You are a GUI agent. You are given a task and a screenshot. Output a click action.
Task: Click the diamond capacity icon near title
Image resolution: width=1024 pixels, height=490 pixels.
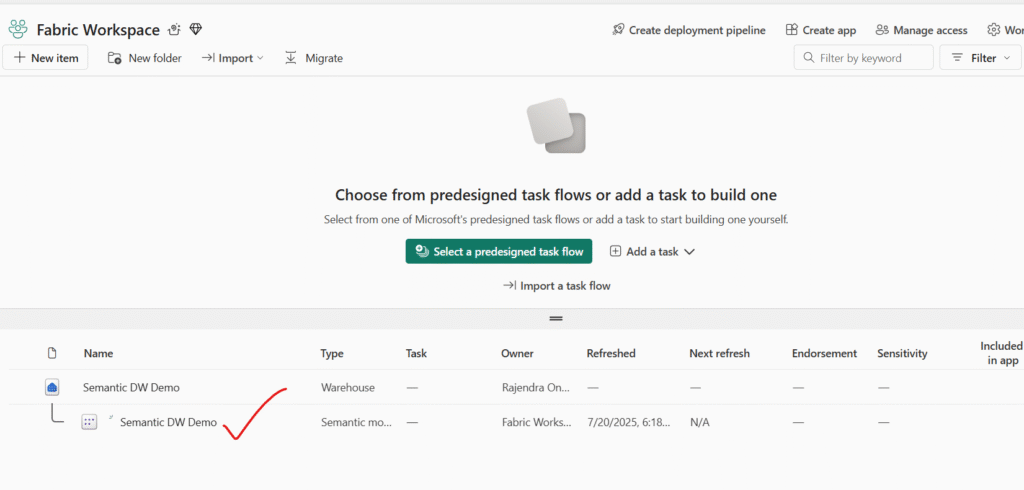click(195, 29)
